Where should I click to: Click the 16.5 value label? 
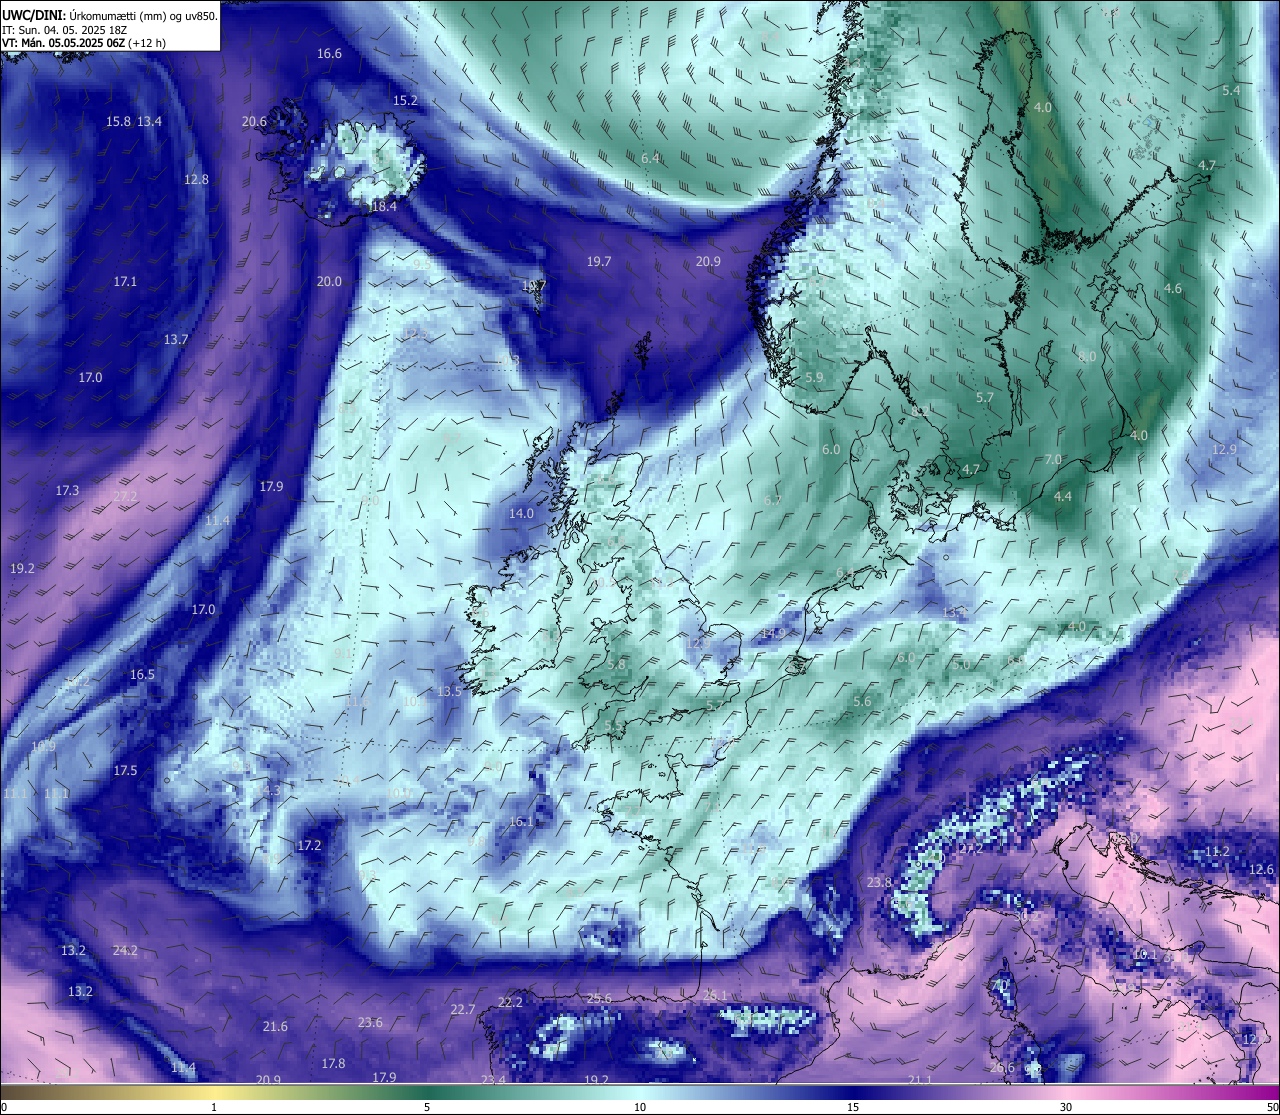click(x=142, y=675)
